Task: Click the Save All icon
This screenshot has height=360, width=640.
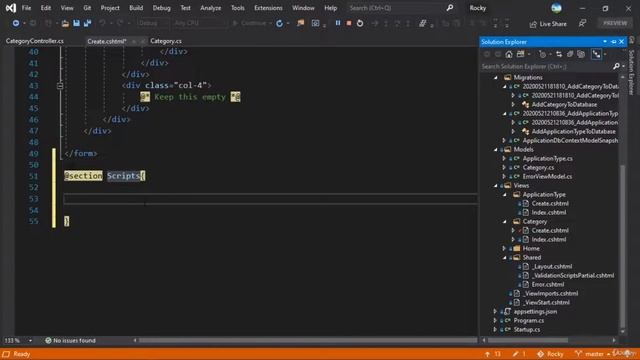Action: pyautogui.click(x=87, y=23)
